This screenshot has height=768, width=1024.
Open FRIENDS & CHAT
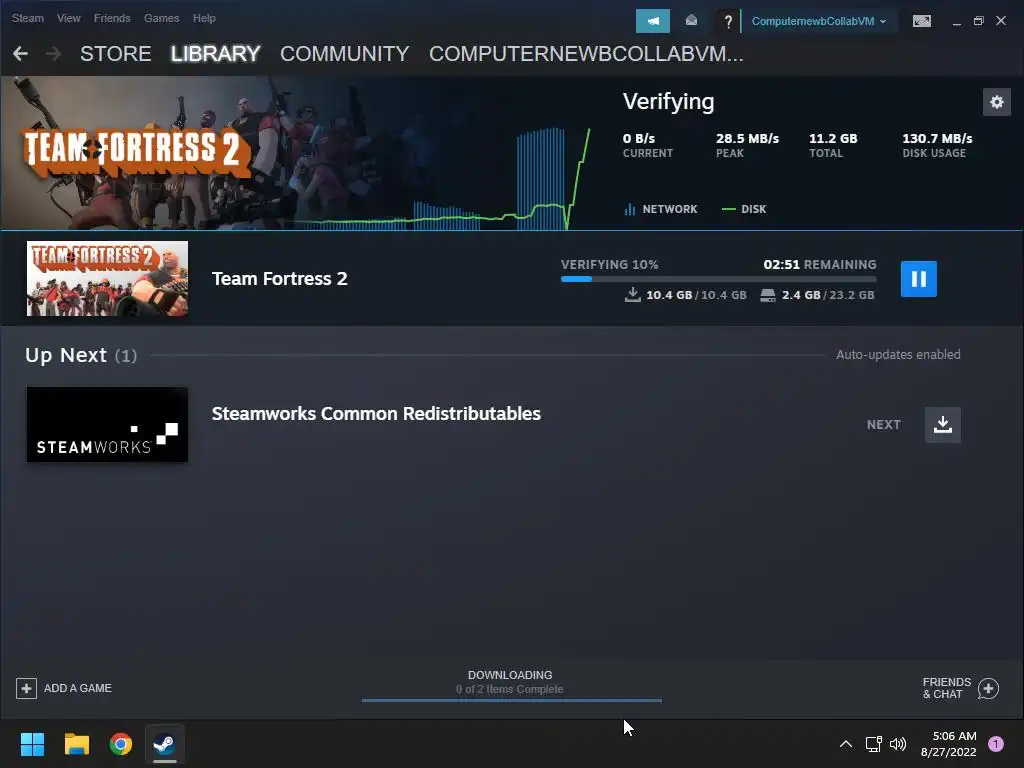960,688
